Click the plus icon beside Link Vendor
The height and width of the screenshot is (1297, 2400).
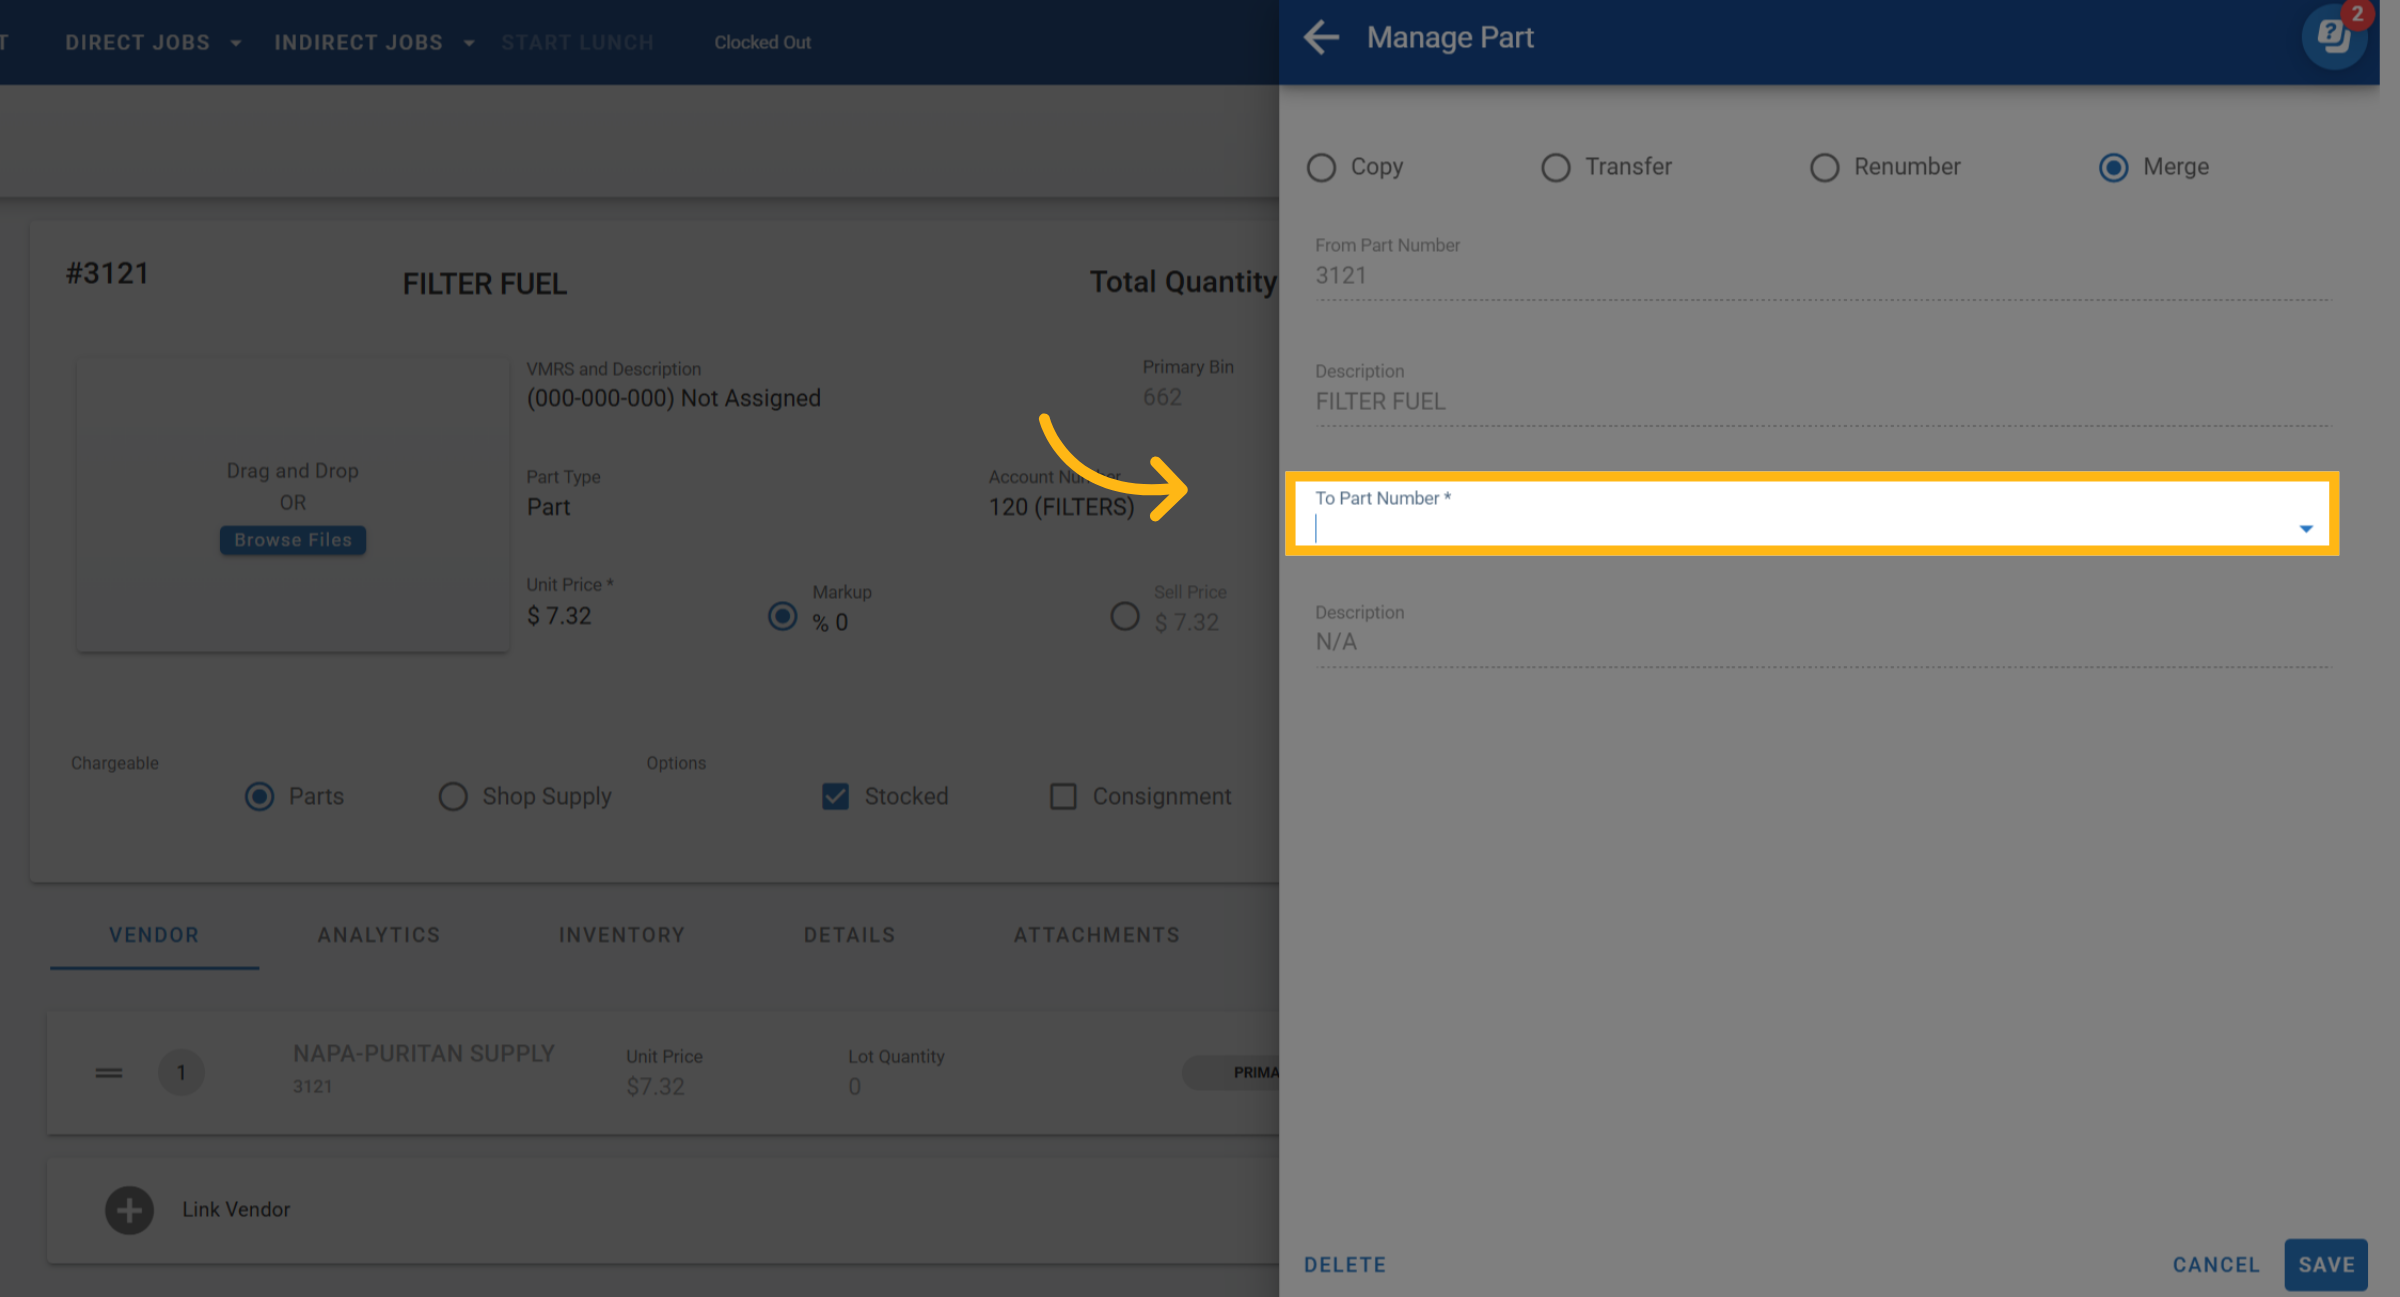(129, 1210)
